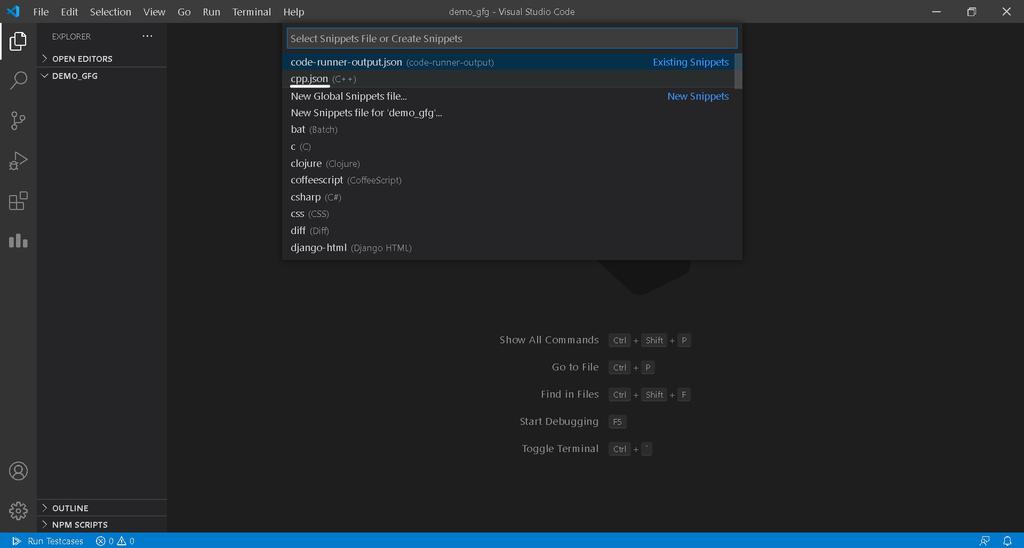Open the notifications bell icon
The width and height of the screenshot is (1024, 548).
1007,541
